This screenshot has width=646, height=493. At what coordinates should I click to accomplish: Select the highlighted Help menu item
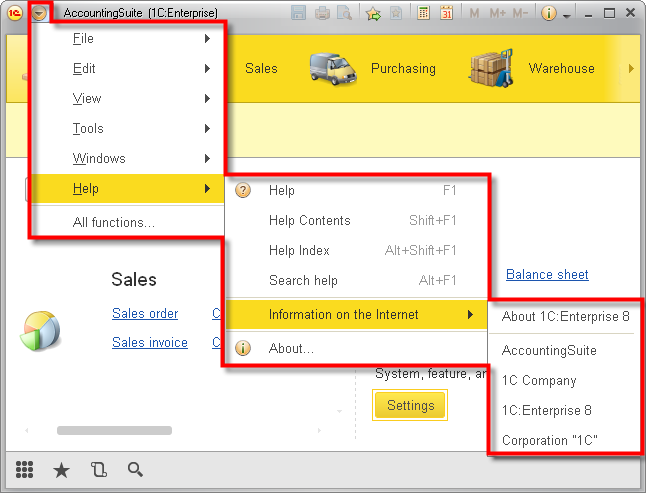pos(128,189)
